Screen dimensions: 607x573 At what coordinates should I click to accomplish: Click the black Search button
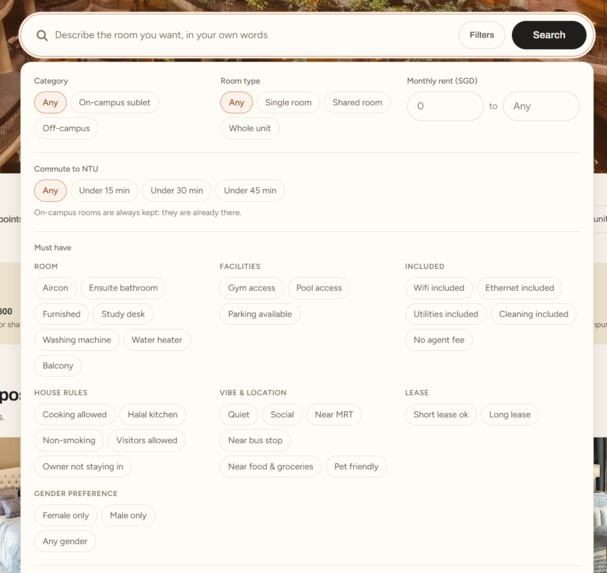point(549,35)
